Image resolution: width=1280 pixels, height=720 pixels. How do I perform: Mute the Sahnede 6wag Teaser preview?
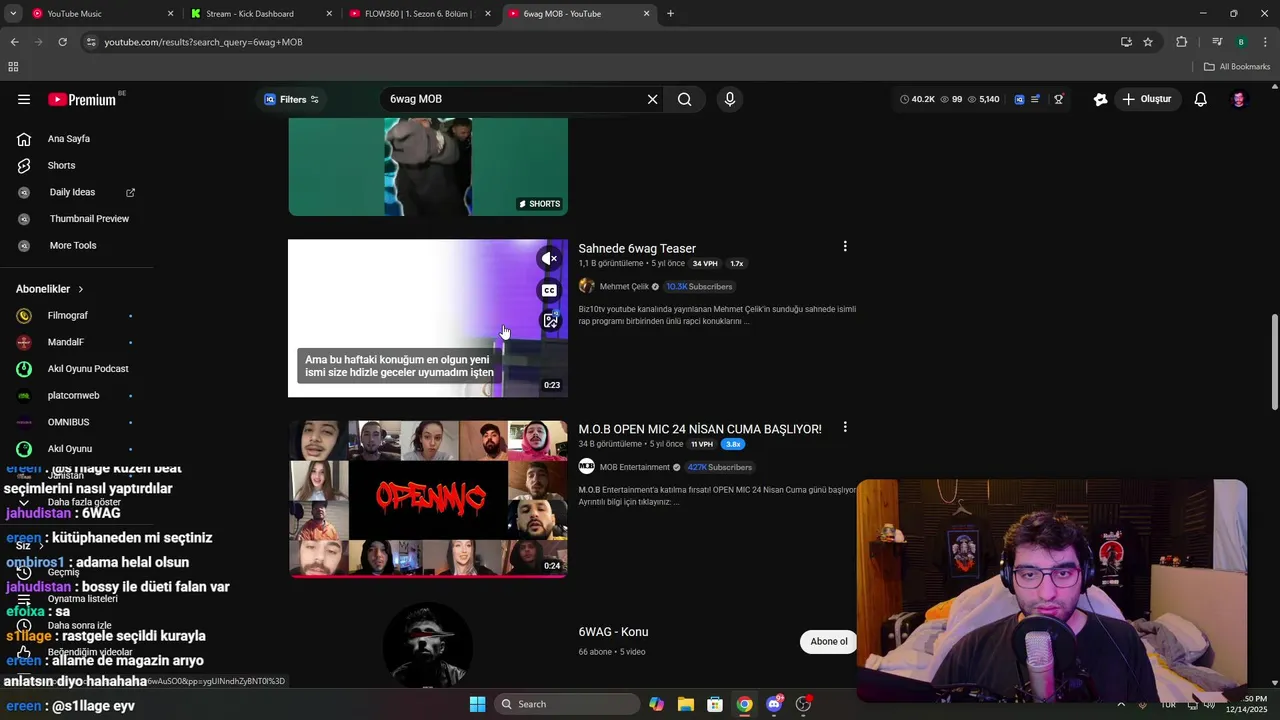pyautogui.click(x=550, y=258)
